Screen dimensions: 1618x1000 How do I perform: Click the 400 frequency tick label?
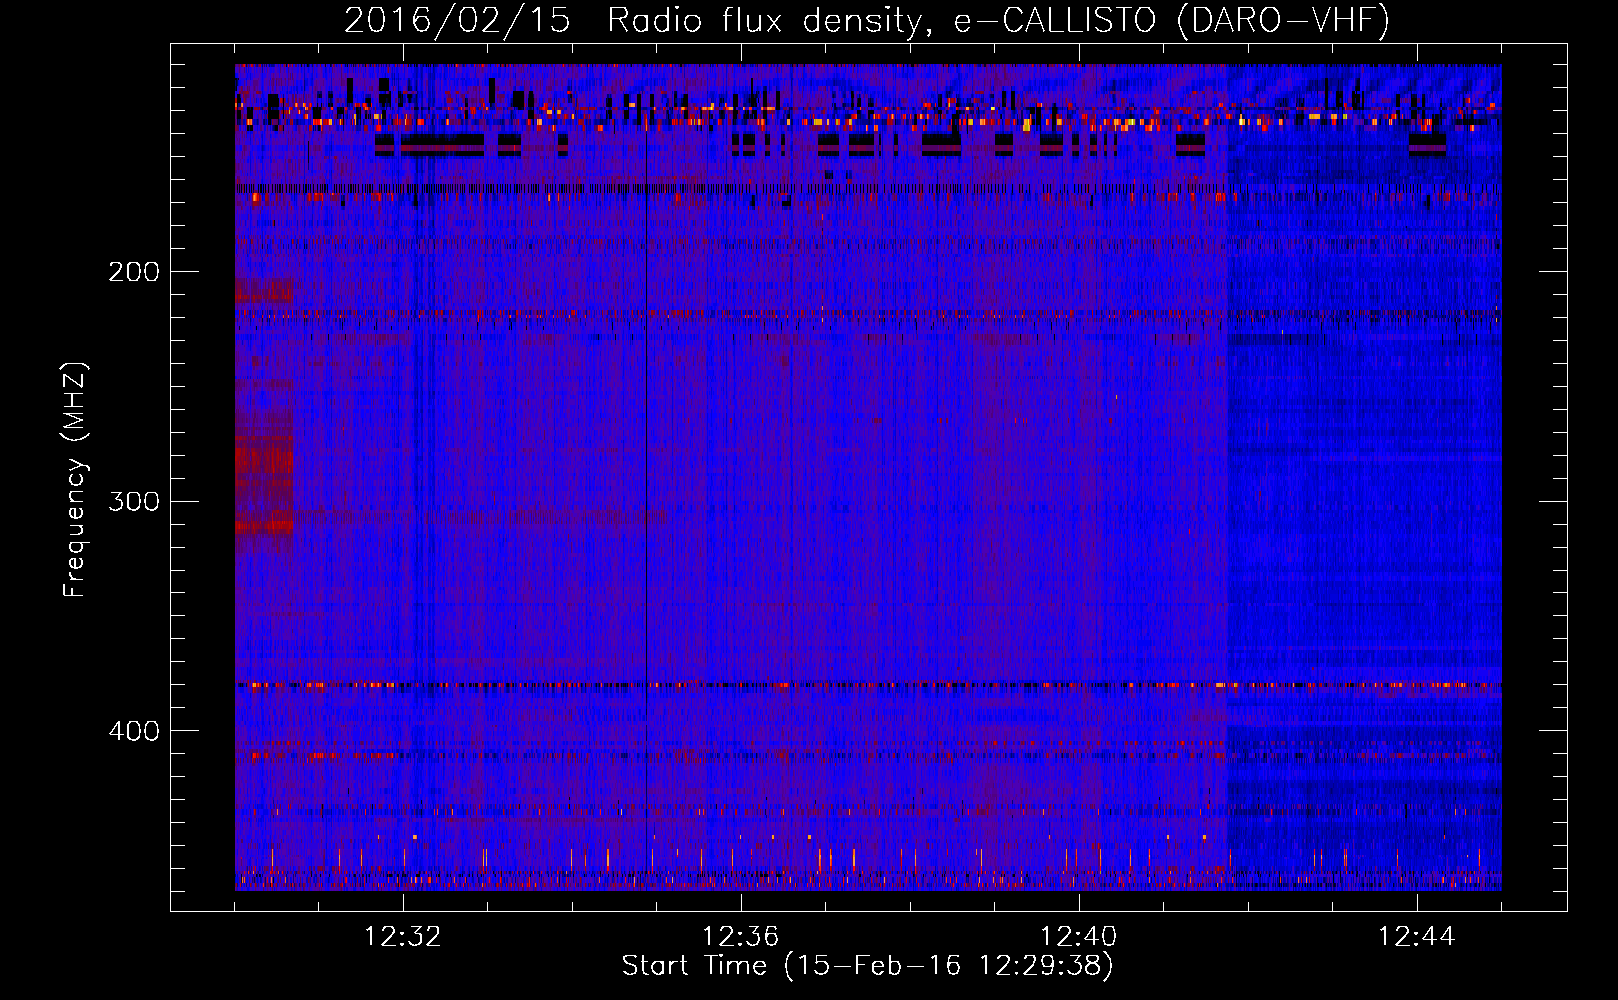point(134,731)
